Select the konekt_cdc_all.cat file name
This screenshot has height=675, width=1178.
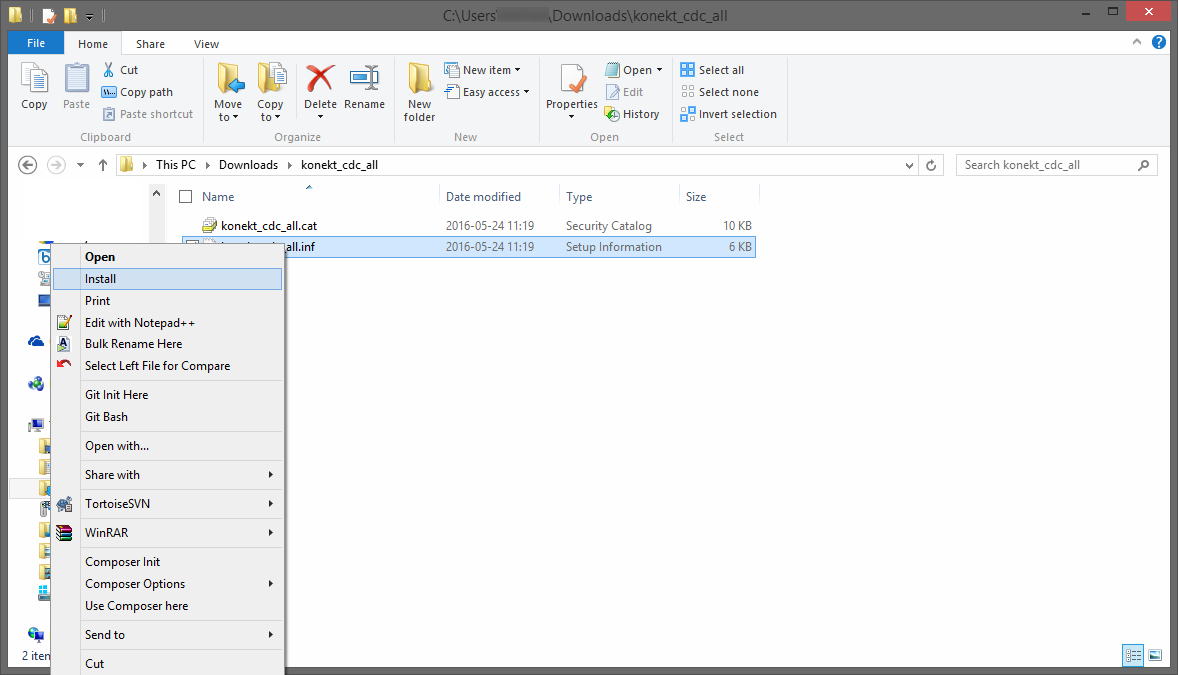point(269,226)
